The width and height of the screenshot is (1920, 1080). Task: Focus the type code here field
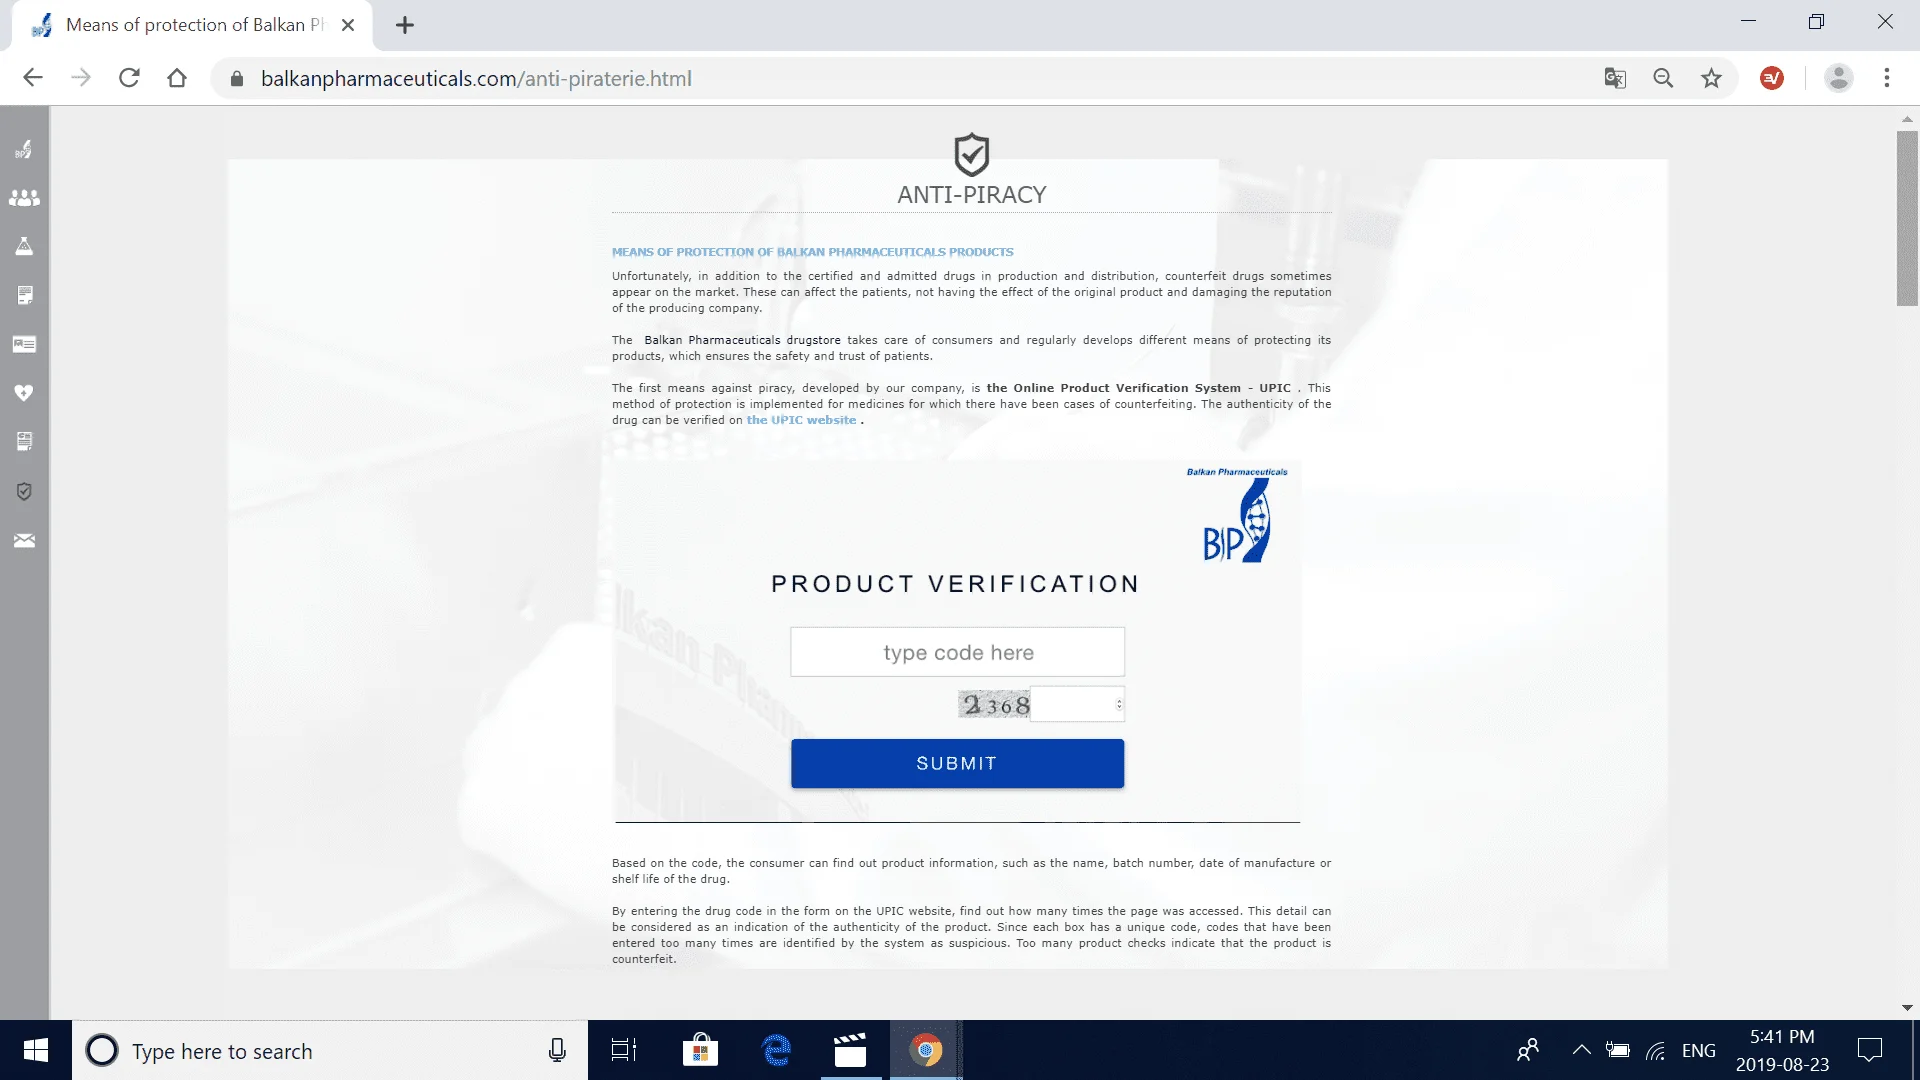click(957, 652)
